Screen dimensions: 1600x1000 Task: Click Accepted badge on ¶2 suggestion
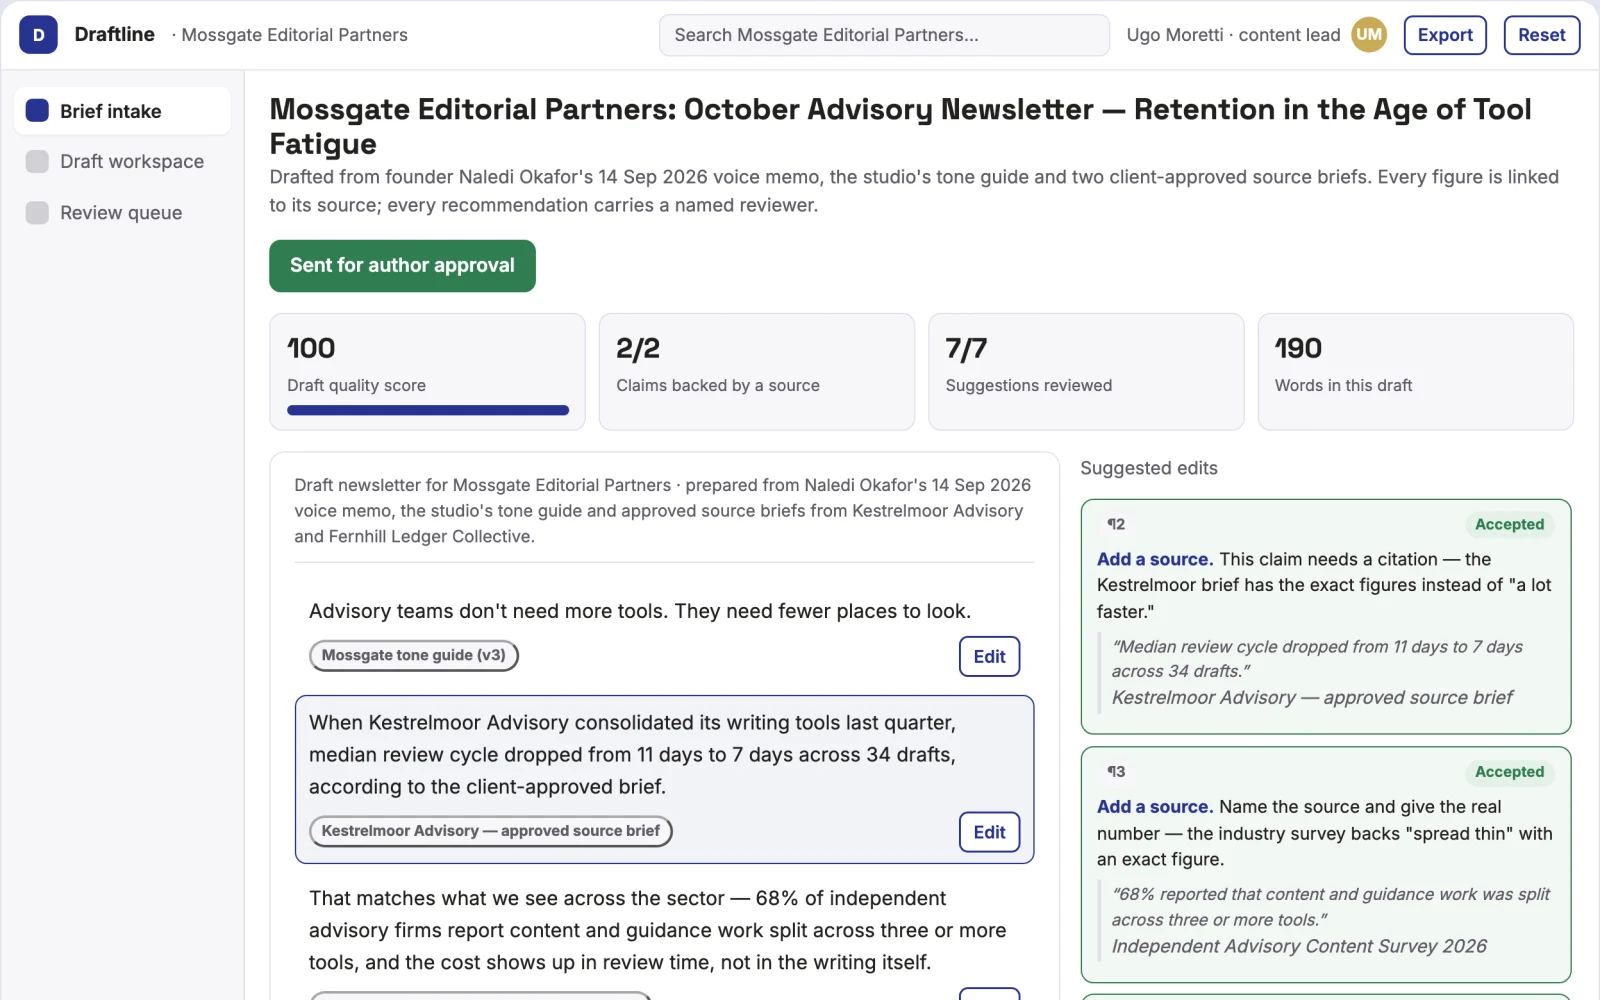[x=1509, y=524]
